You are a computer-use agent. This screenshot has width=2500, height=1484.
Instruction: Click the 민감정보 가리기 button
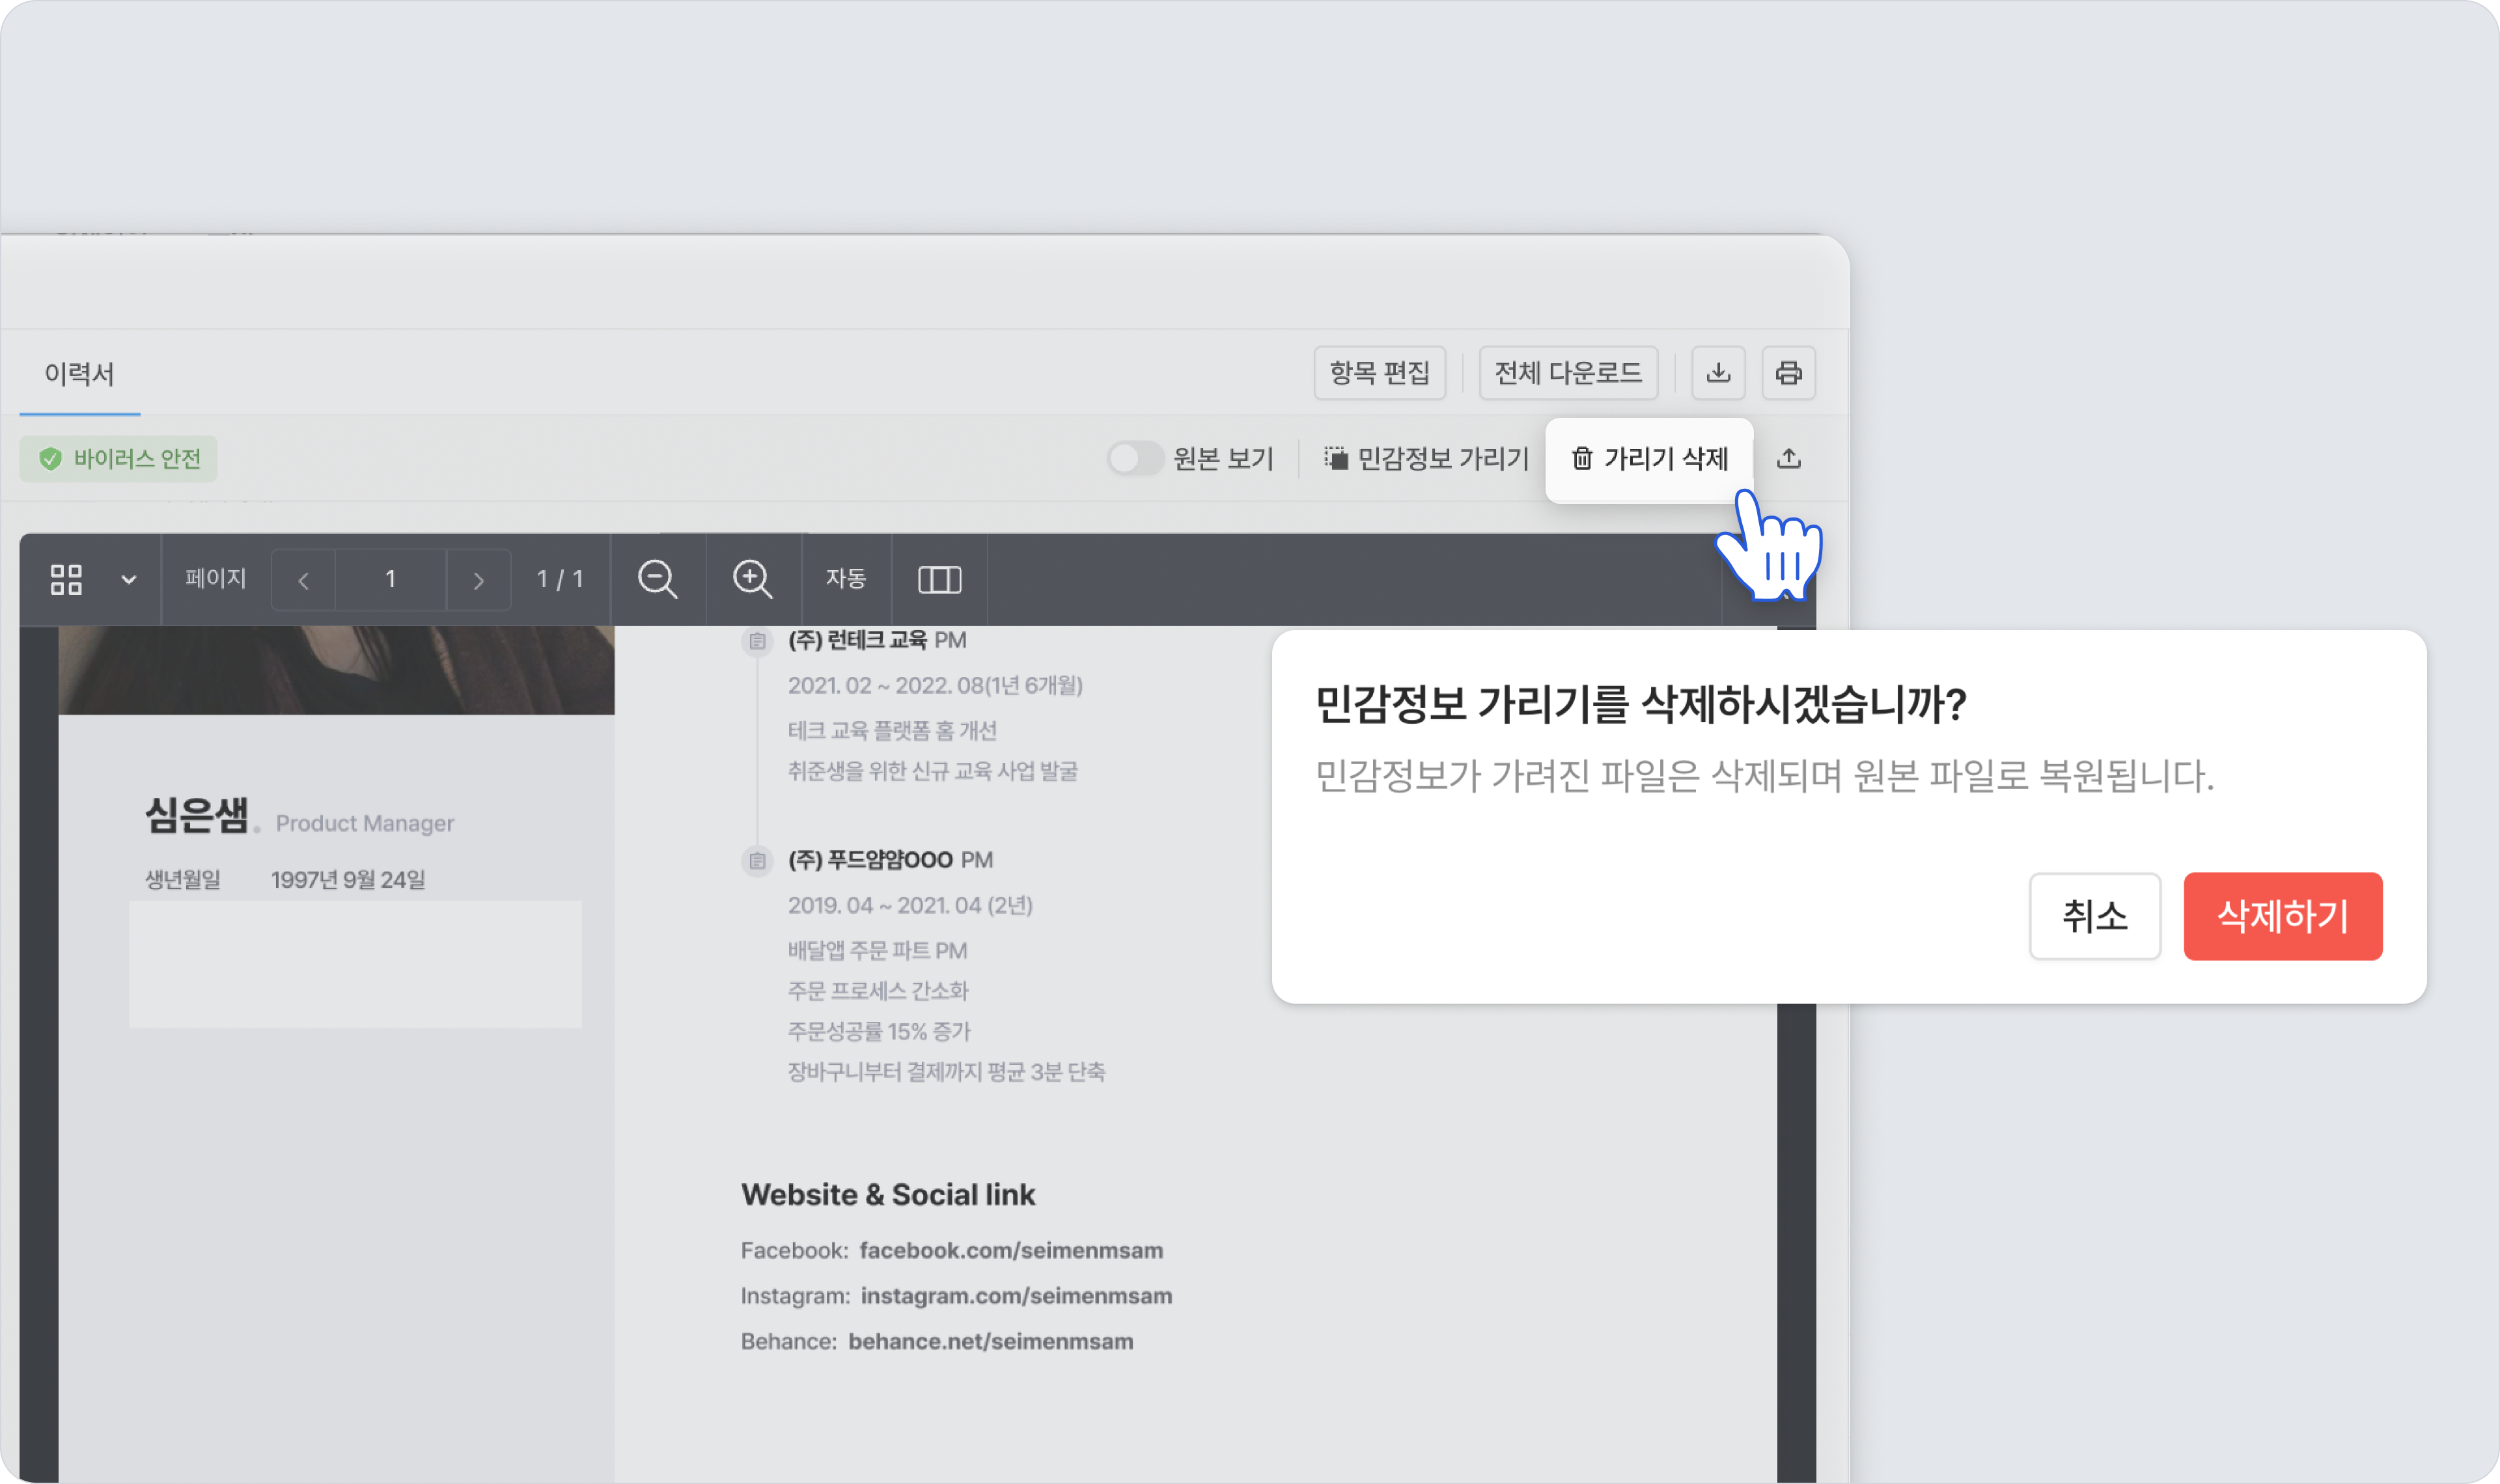[x=1427, y=459]
